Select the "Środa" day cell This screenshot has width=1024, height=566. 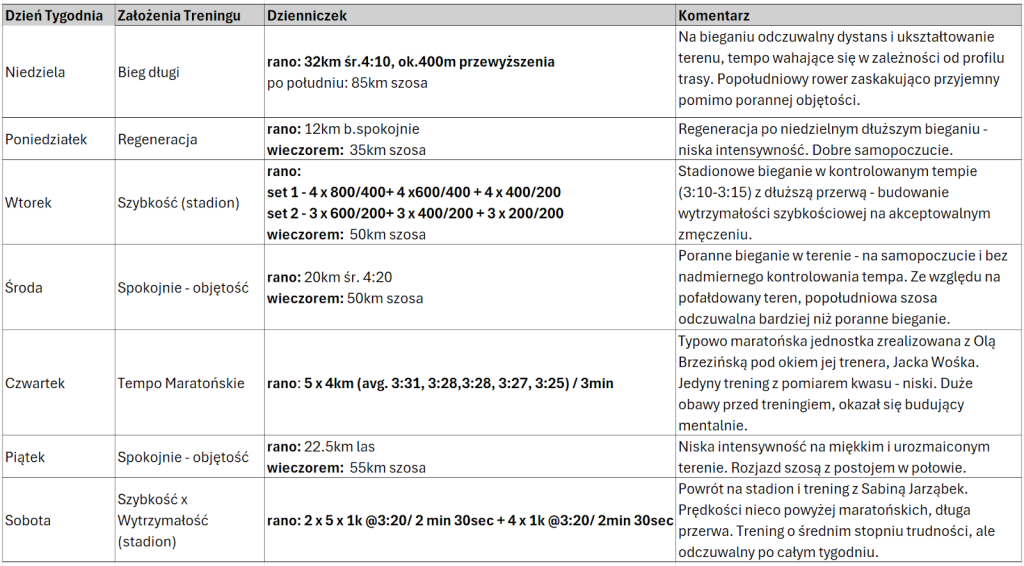26,287
